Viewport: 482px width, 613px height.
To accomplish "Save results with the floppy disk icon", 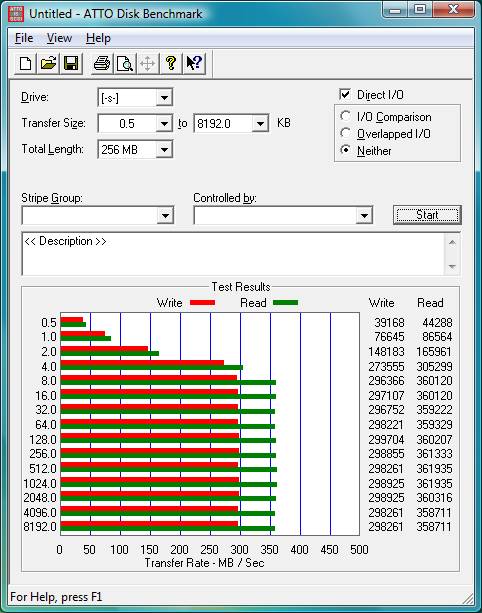I will click(71, 63).
